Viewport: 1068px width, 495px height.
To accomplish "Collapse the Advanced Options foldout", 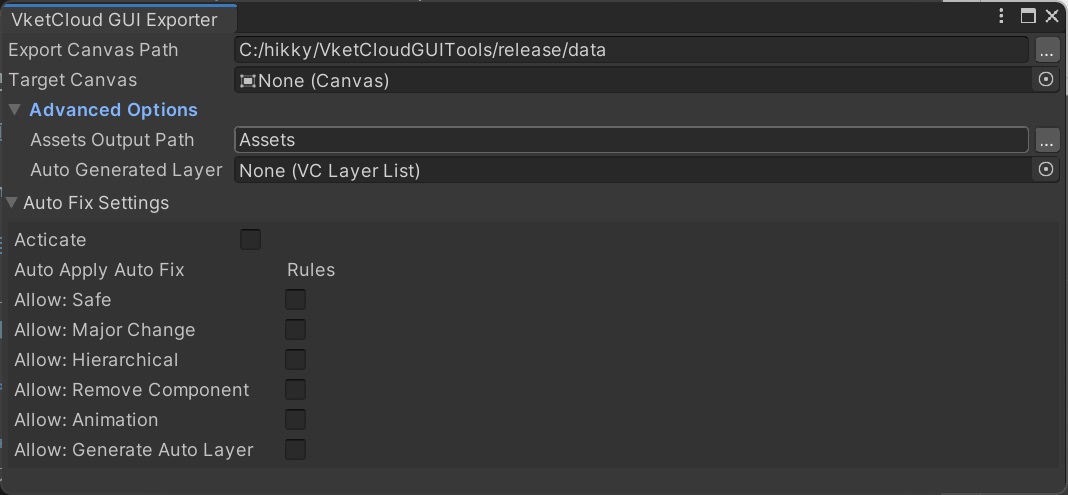I will pyautogui.click(x=15, y=110).
